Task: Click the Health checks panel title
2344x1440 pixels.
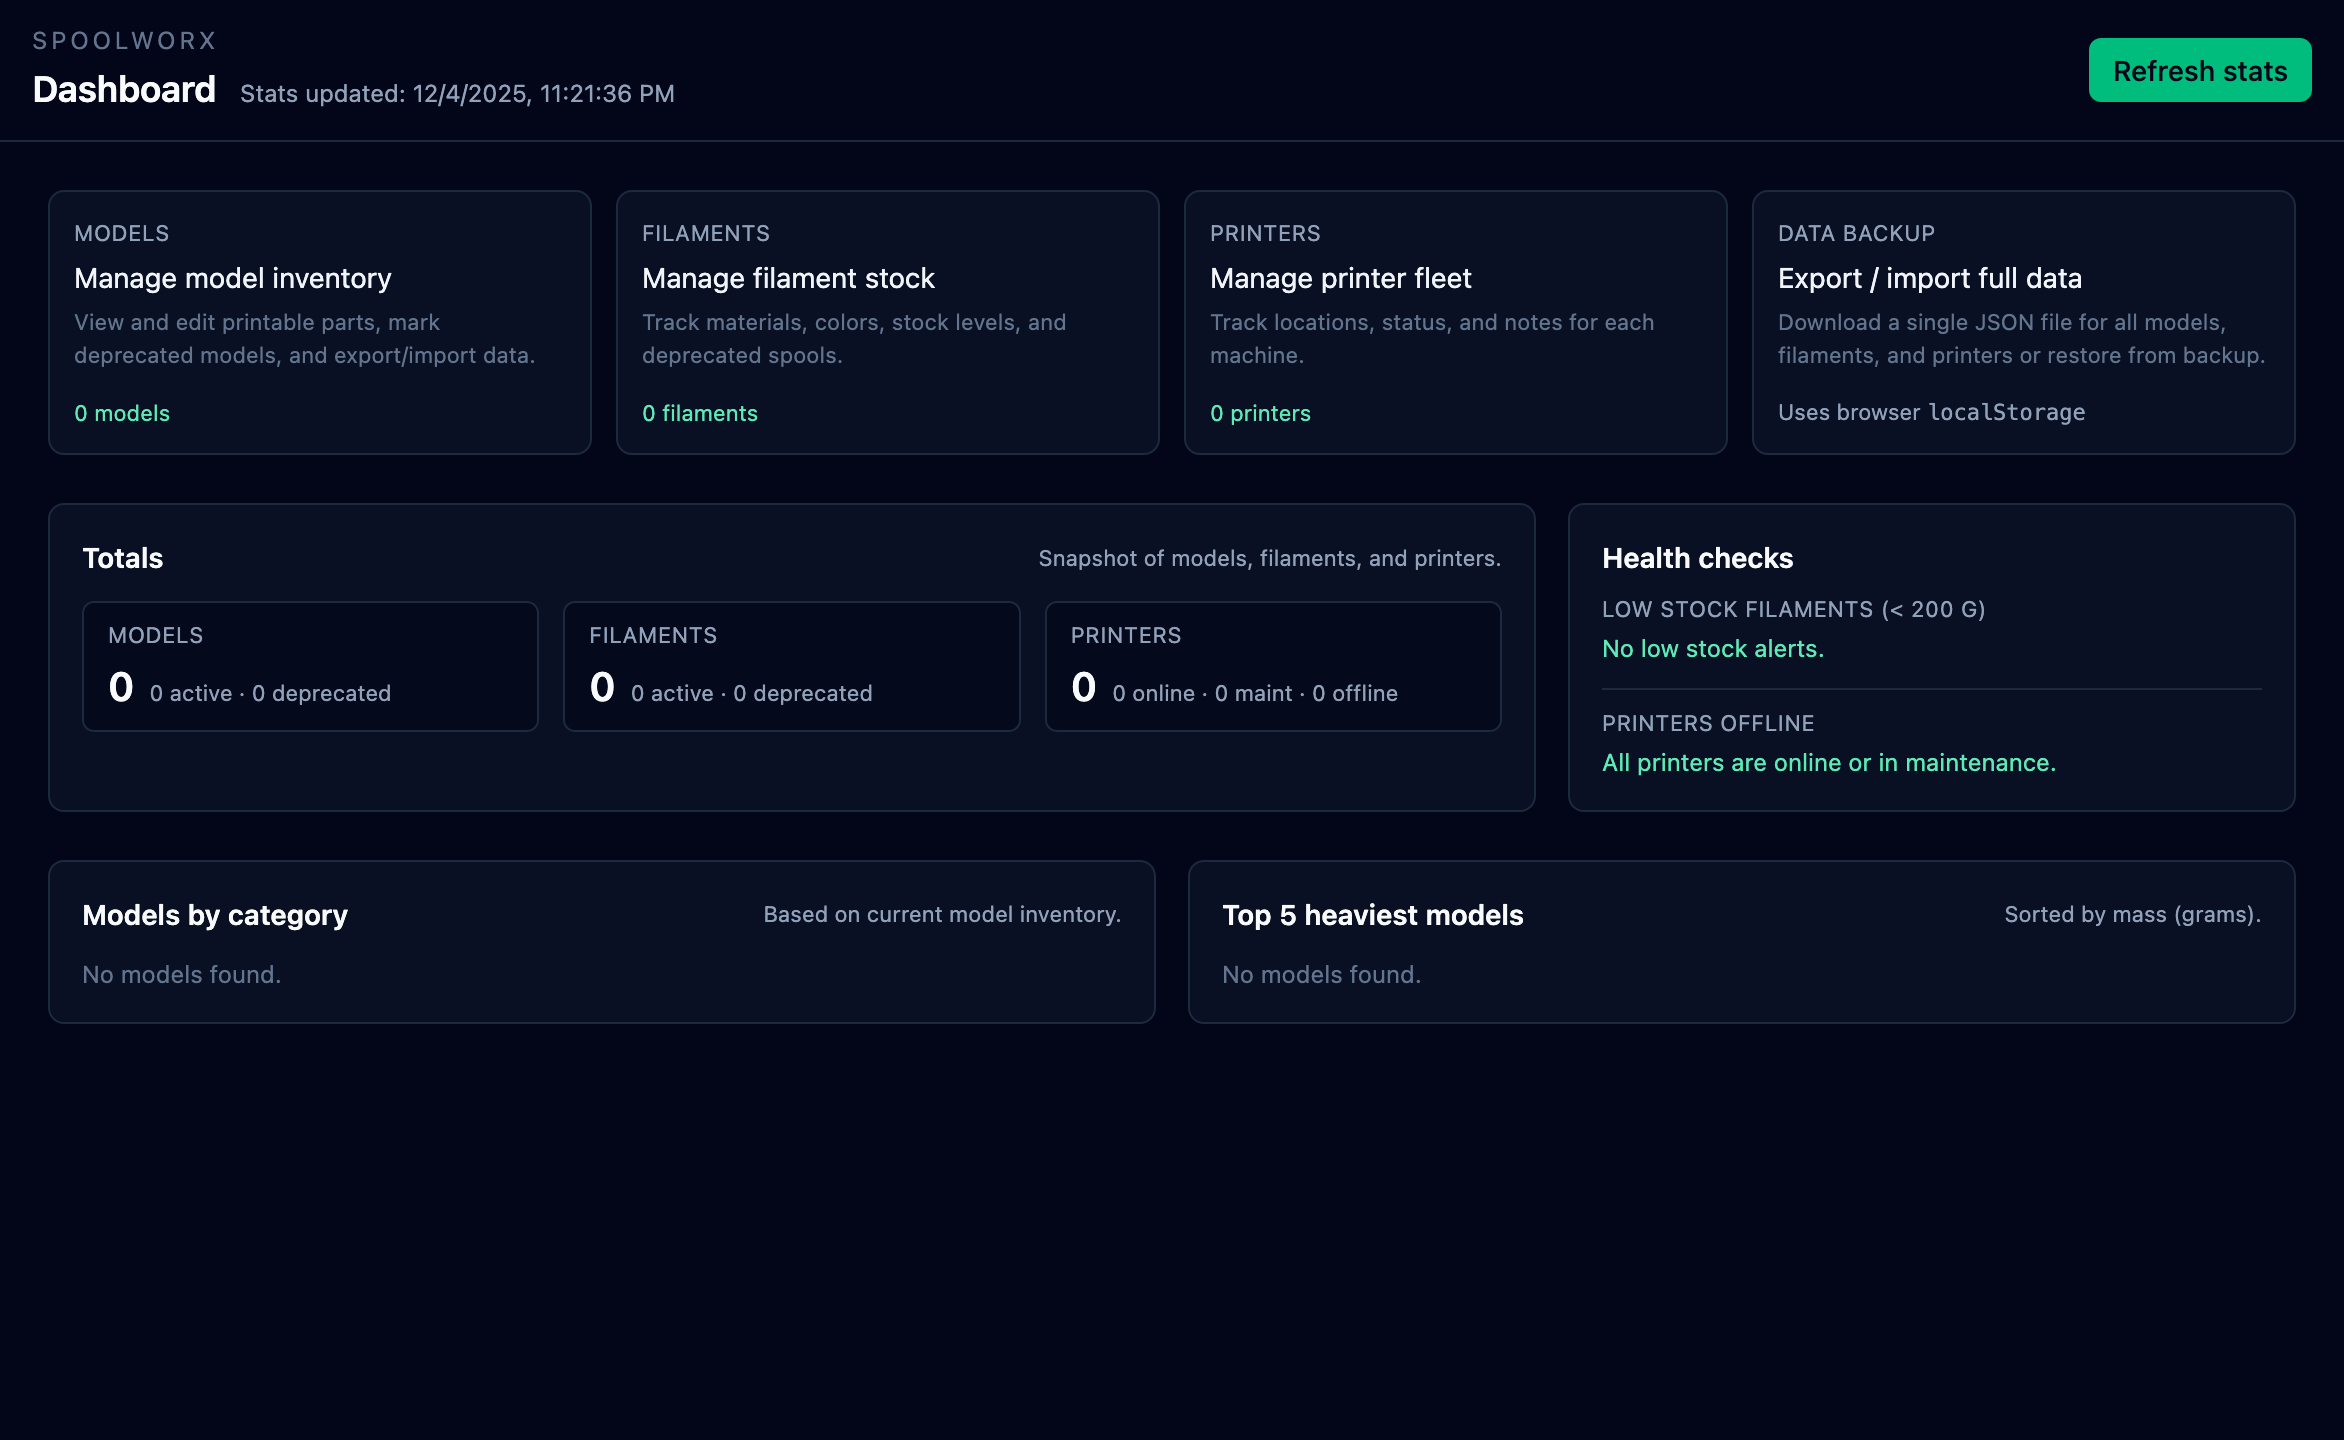Action: [x=1698, y=558]
